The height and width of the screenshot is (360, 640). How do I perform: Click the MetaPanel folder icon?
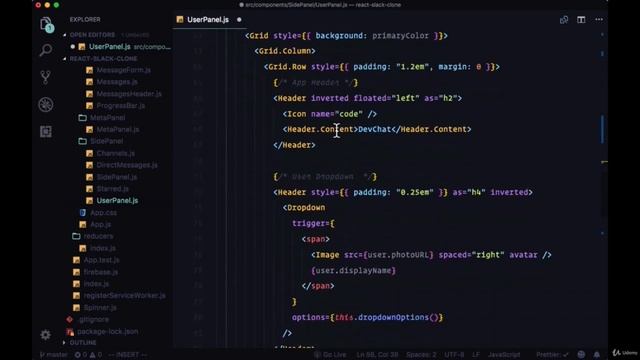coord(82,118)
